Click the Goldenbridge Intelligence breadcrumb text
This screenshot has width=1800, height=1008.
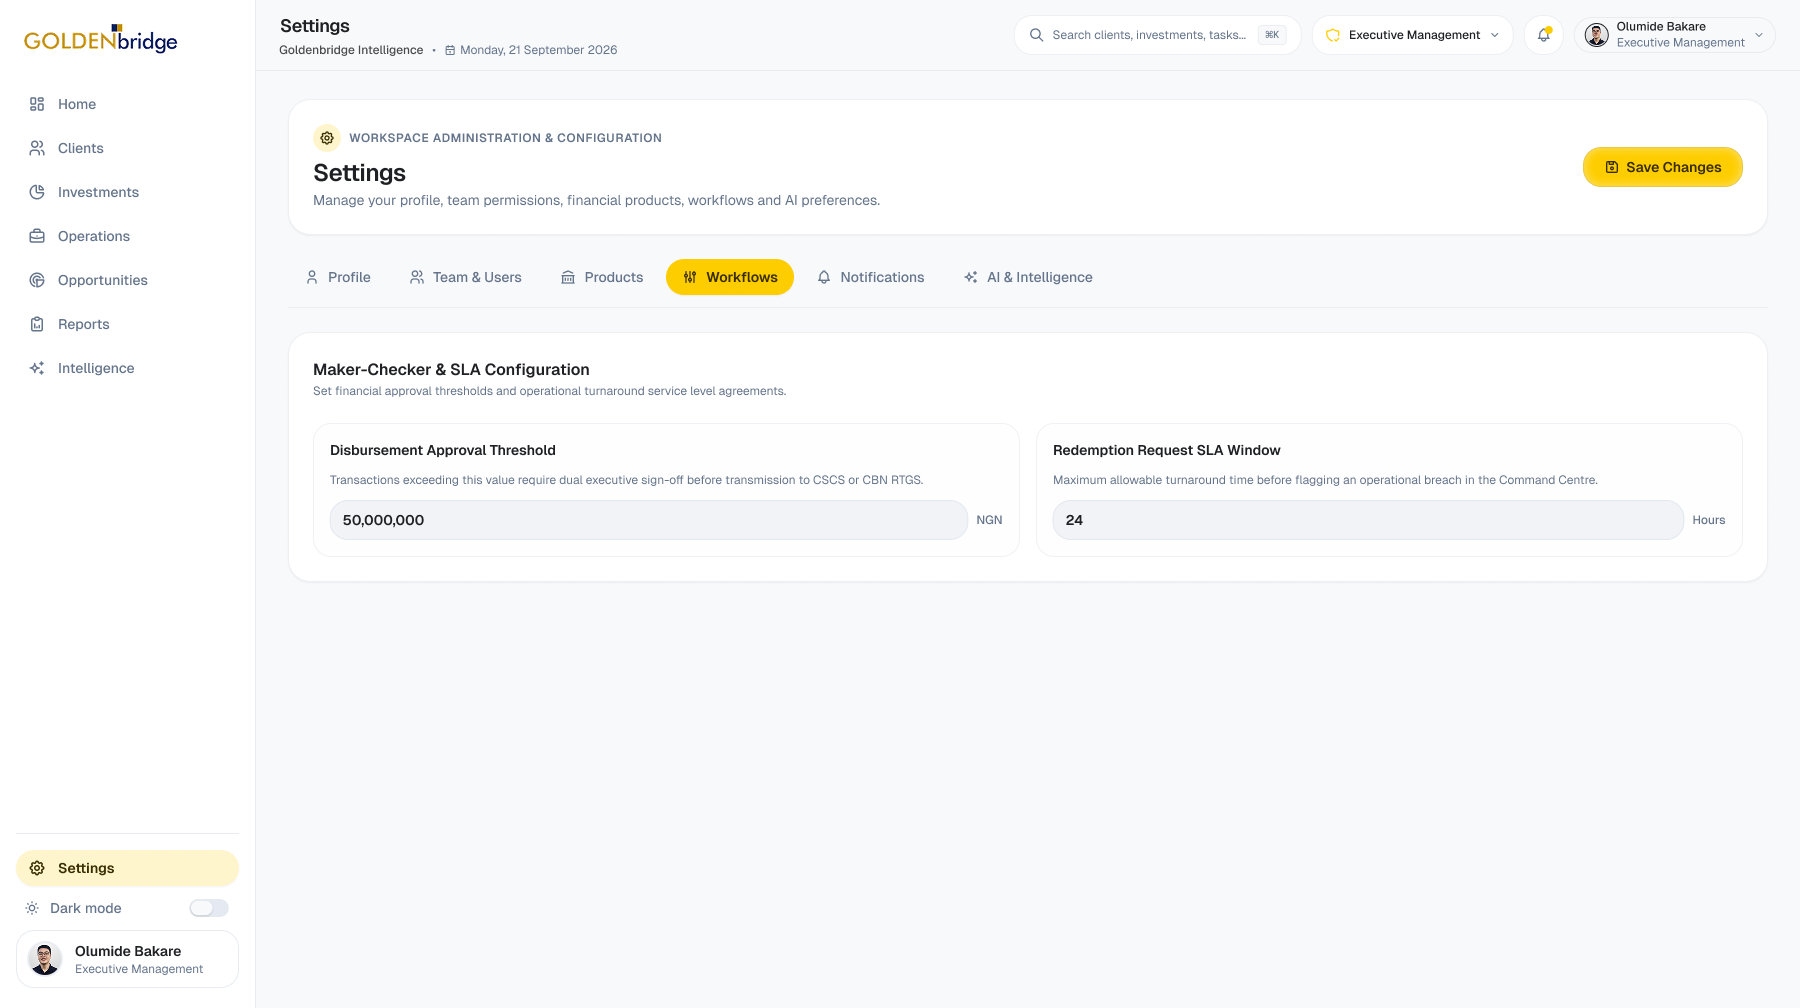(x=351, y=50)
